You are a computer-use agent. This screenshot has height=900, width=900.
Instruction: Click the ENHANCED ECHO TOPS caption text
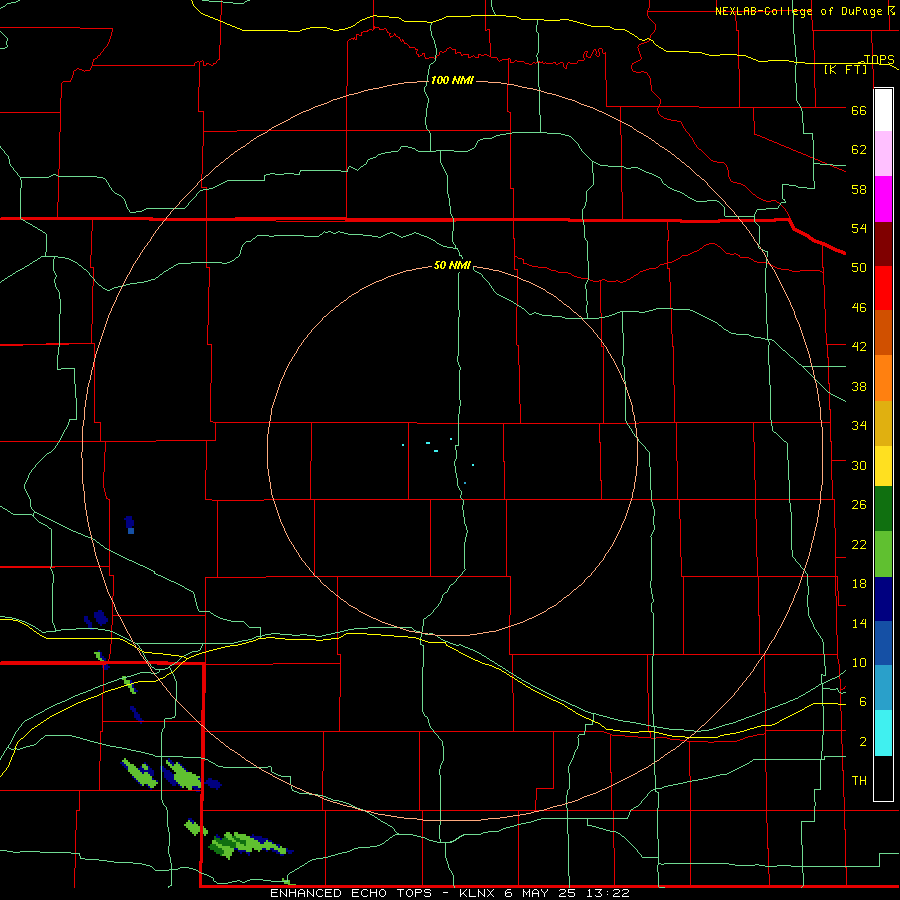pyautogui.click(x=351, y=893)
